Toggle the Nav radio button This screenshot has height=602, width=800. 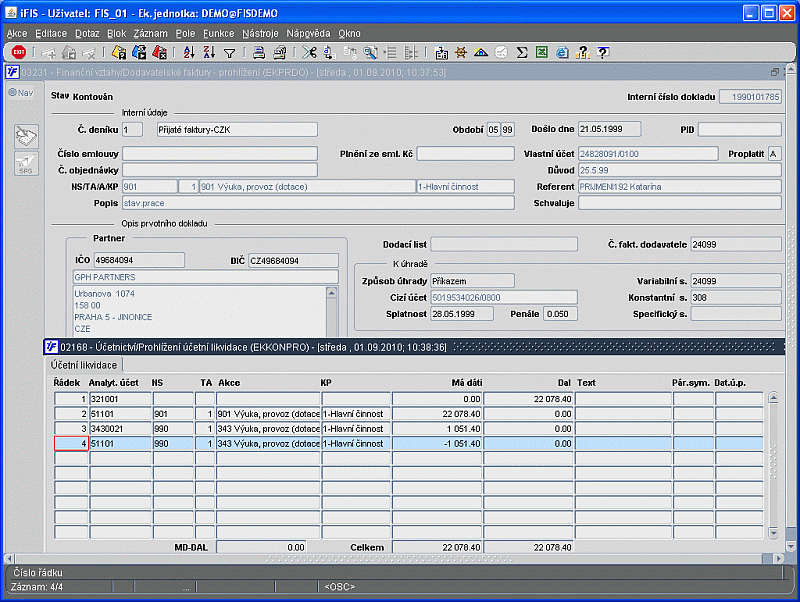click(x=13, y=93)
